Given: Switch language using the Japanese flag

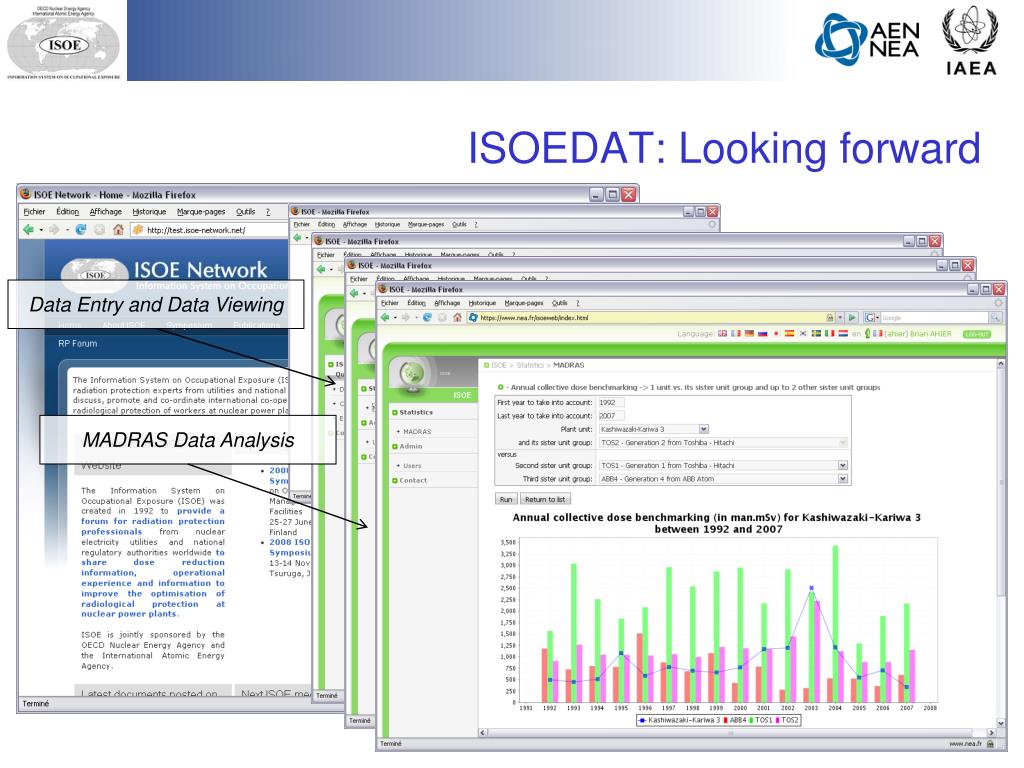Looking at the screenshot, I should pos(776,334).
